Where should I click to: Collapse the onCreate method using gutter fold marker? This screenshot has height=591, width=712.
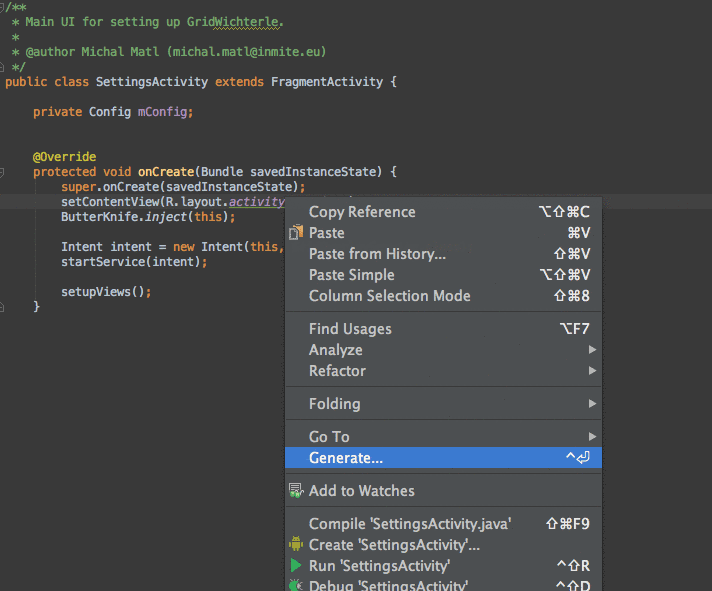coord(4,172)
